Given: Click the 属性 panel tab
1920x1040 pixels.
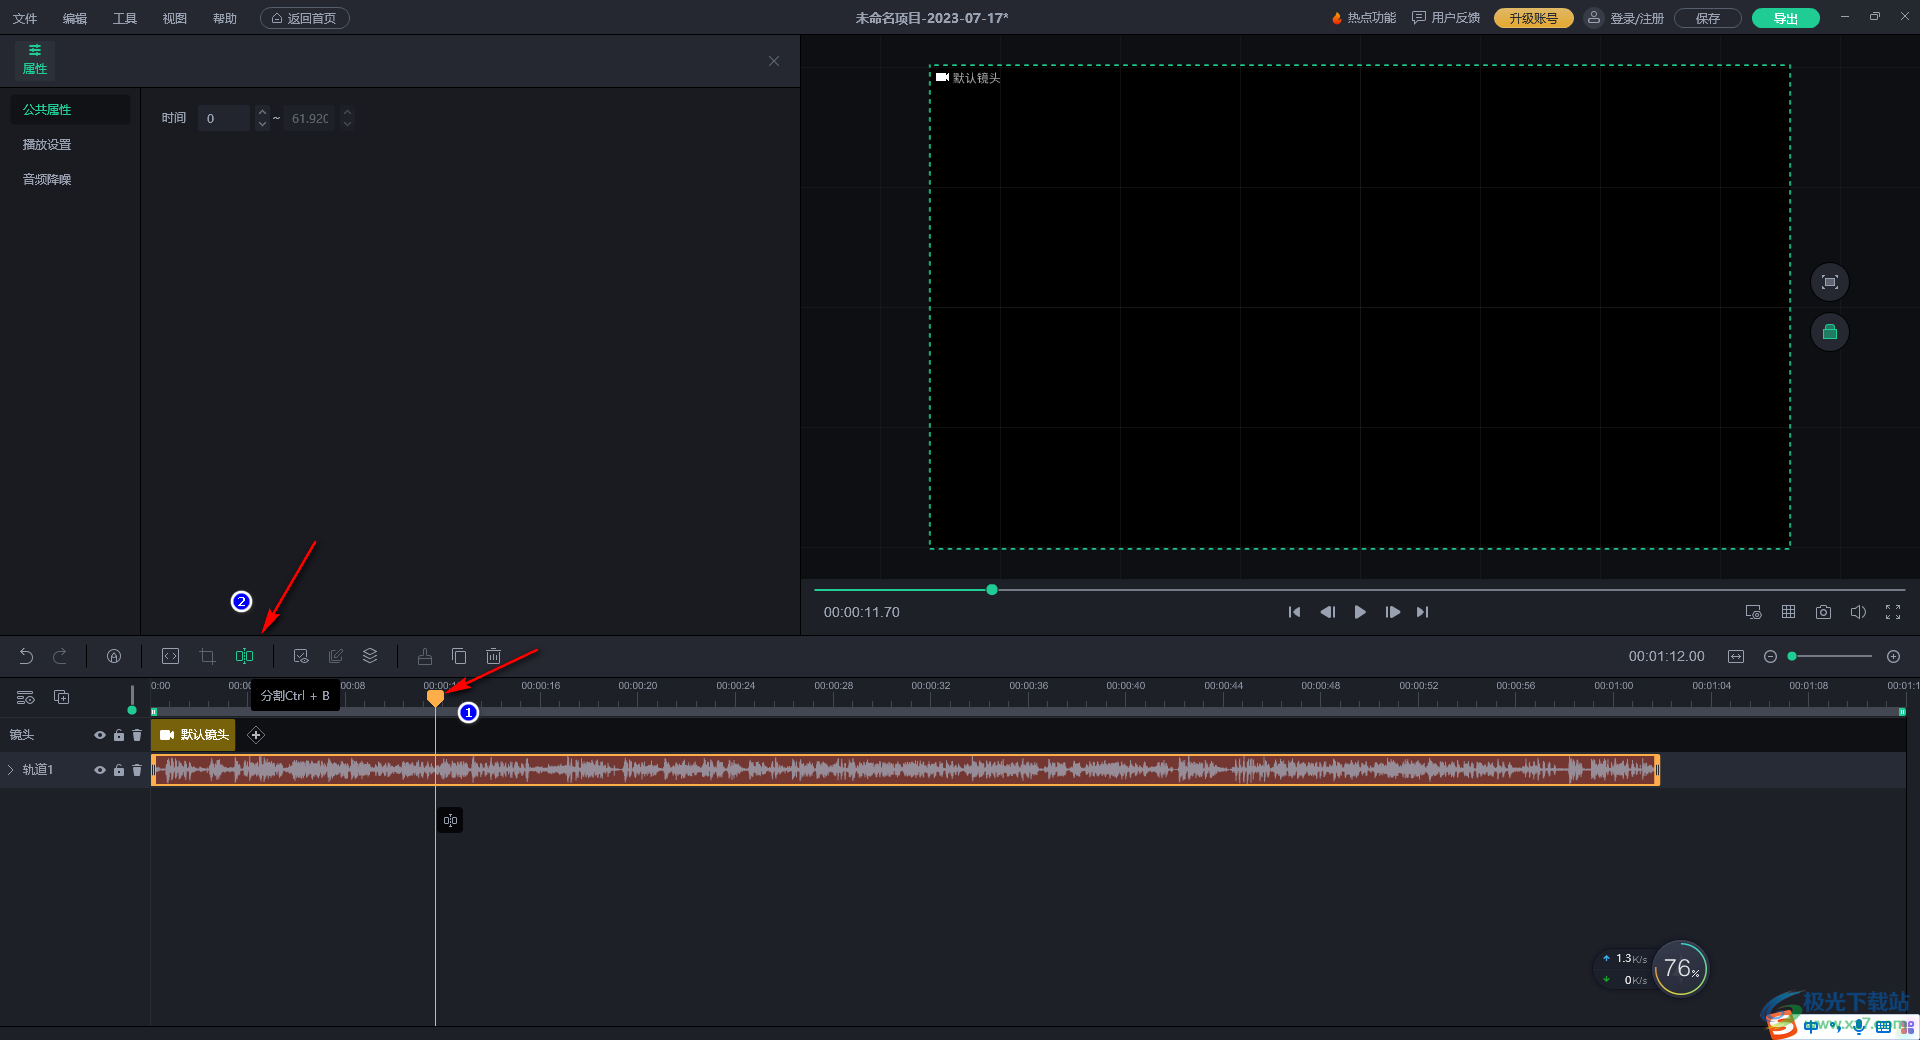Looking at the screenshot, I should [35, 60].
